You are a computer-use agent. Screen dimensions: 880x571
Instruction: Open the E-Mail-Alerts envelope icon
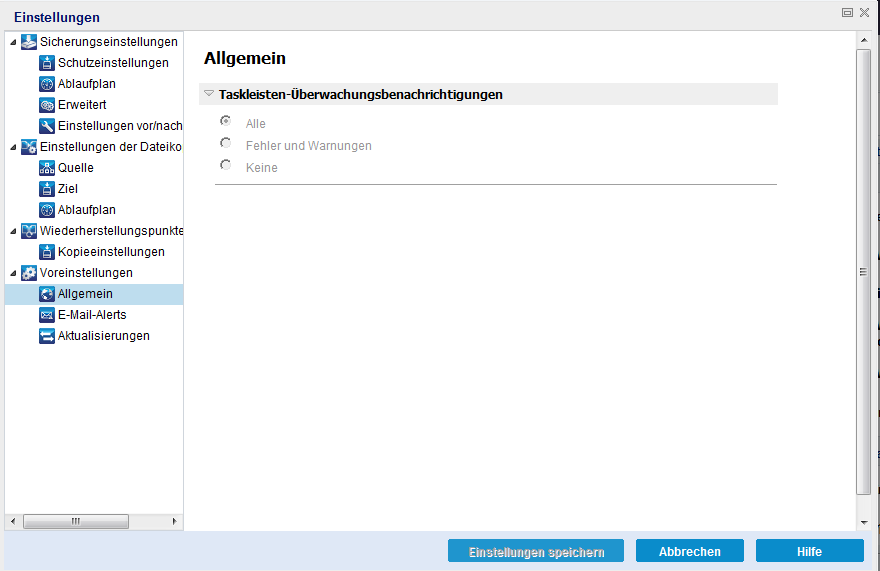pyautogui.click(x=47, y=315)
